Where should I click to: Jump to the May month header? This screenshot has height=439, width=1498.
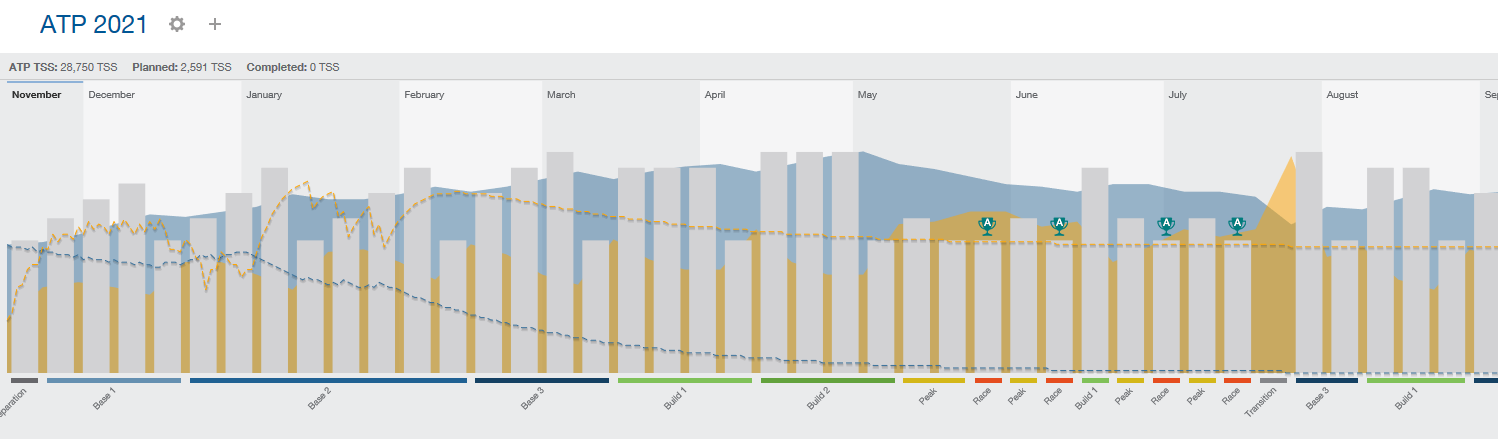[867, 95]
